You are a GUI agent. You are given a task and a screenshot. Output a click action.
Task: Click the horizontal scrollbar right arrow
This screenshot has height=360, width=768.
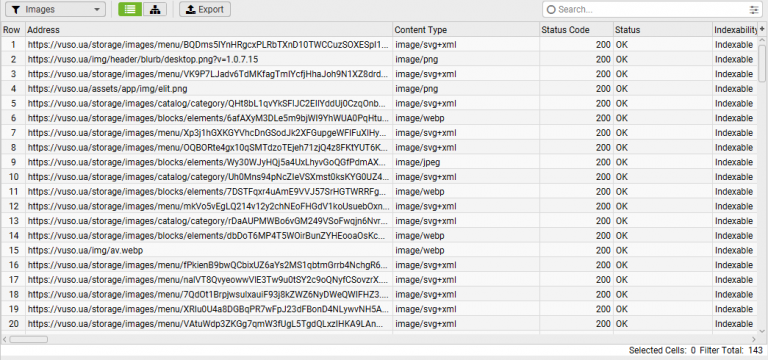click(754, 339)
